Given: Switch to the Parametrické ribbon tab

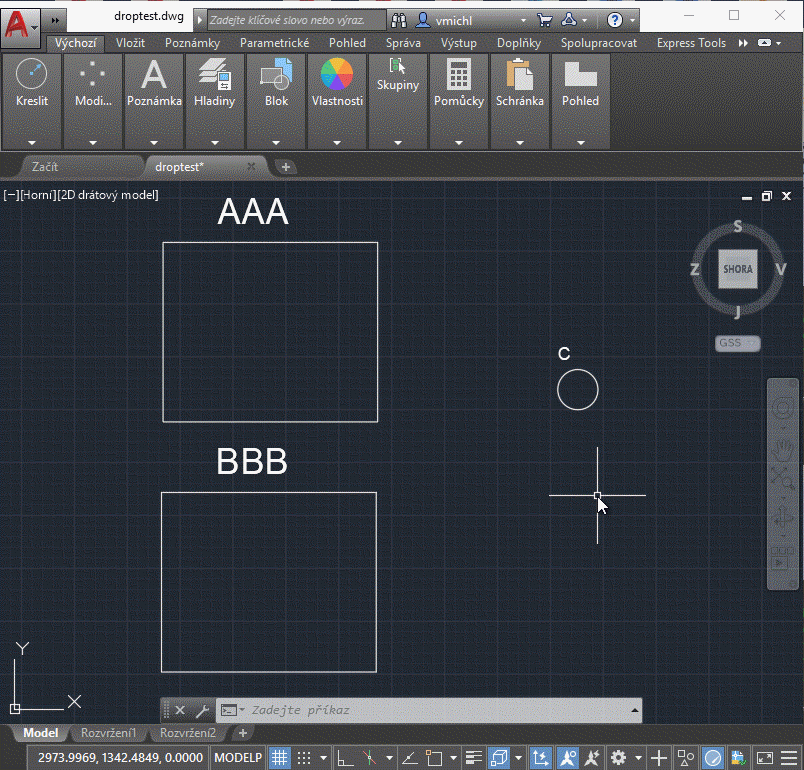Looking at the screenshot, I should pos(274,43).
